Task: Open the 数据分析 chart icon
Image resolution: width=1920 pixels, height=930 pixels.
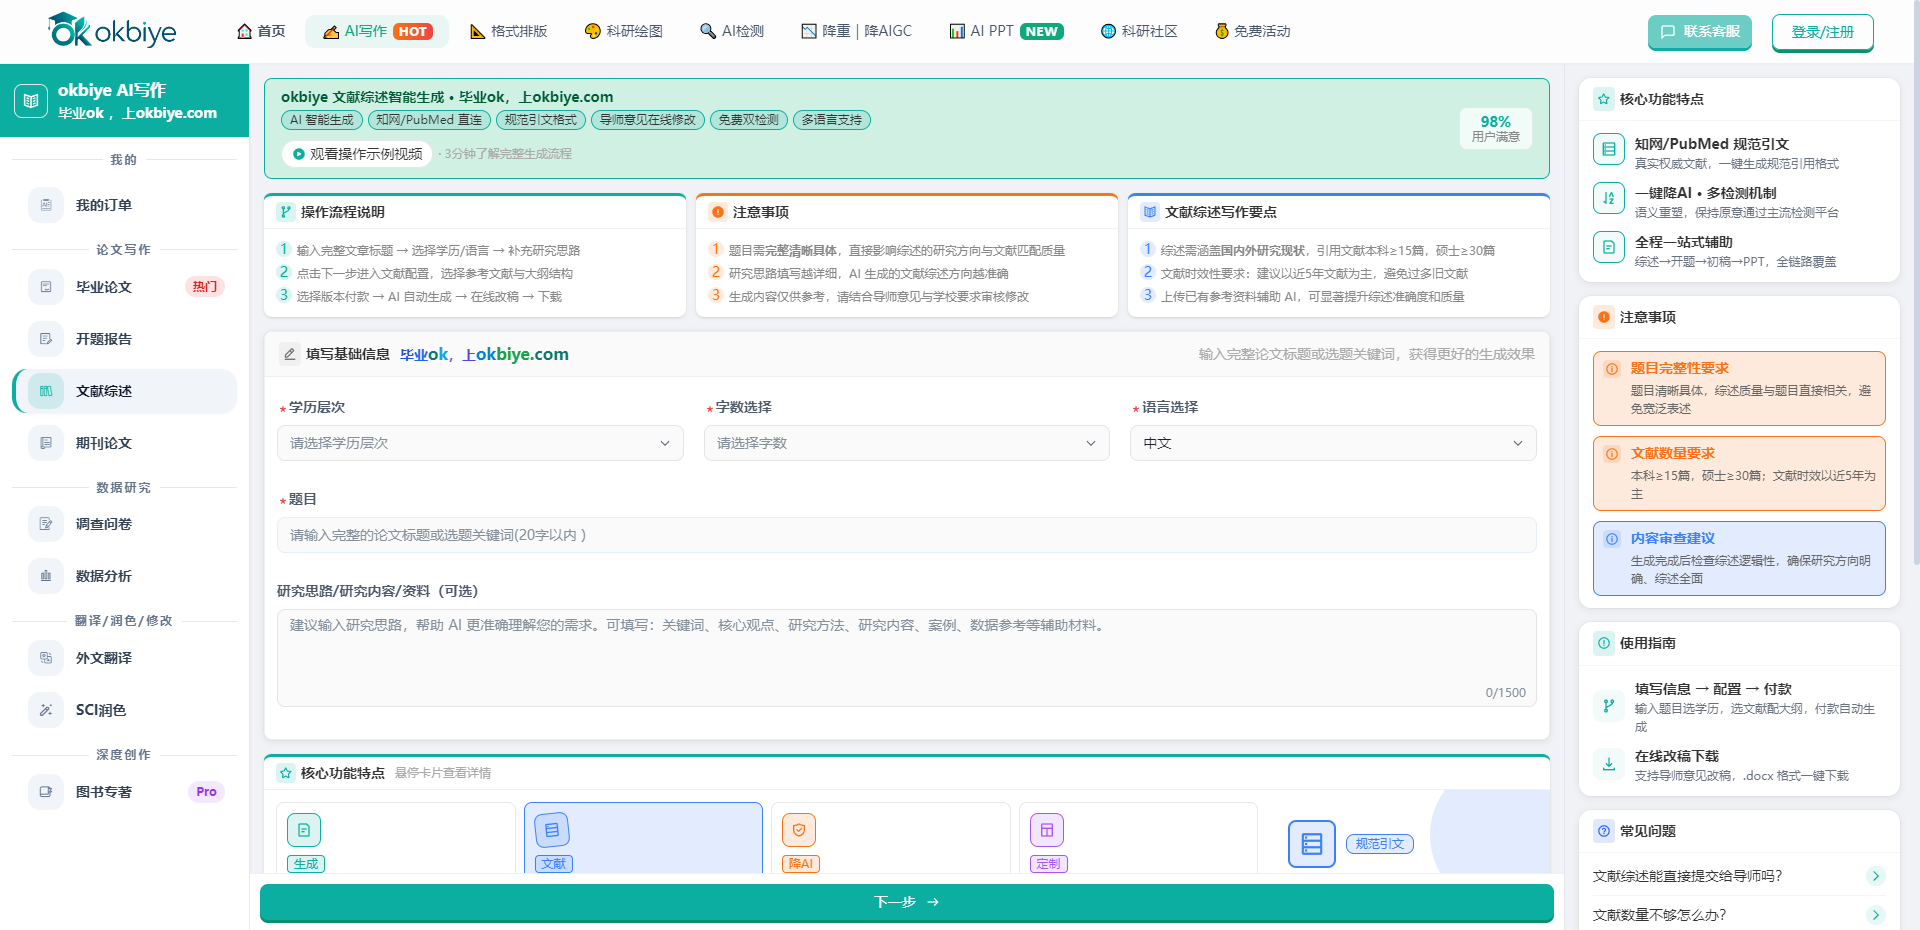Action: coord(46,576)
